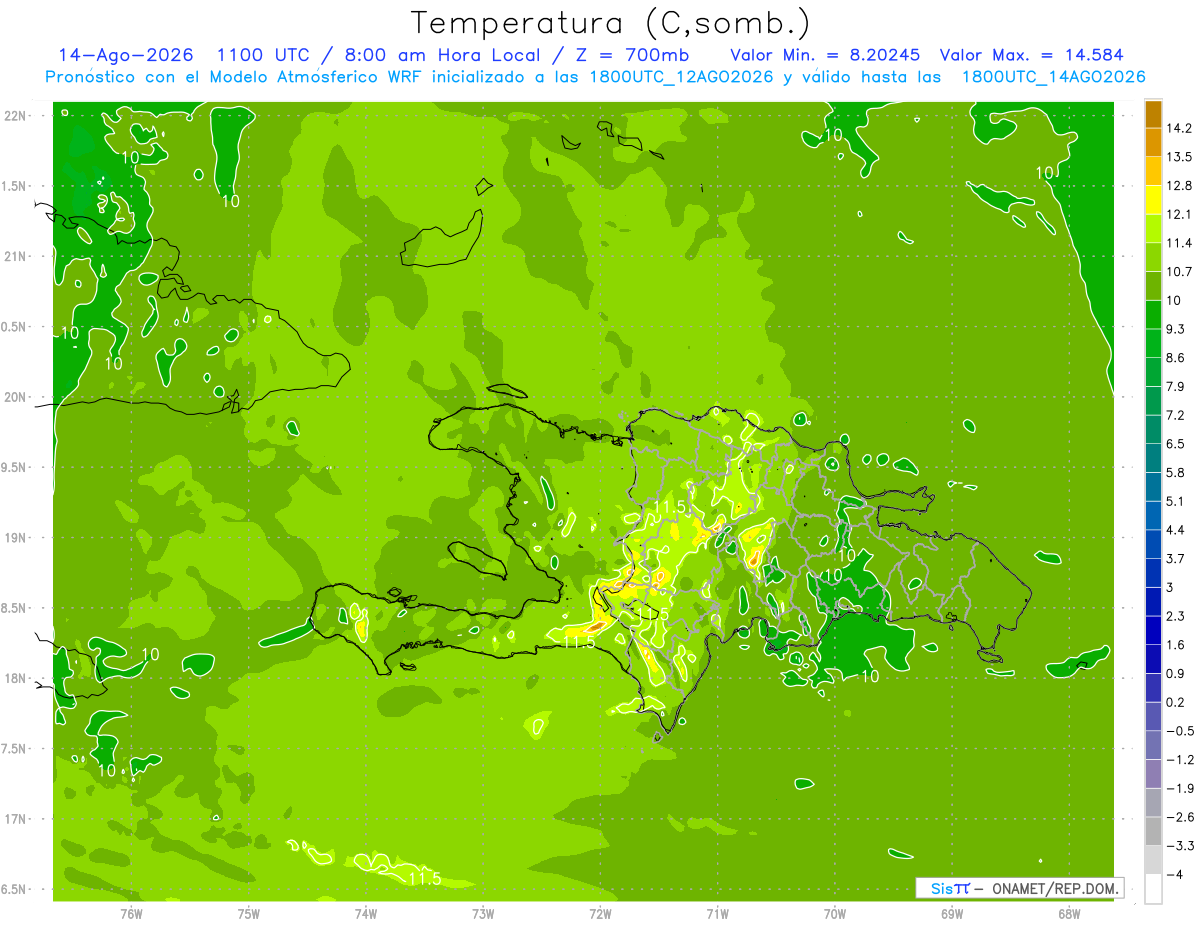Click the title "Temperatura (C,somb.)"
This screenshot has width=1200, height=927.
pos(610,24)
